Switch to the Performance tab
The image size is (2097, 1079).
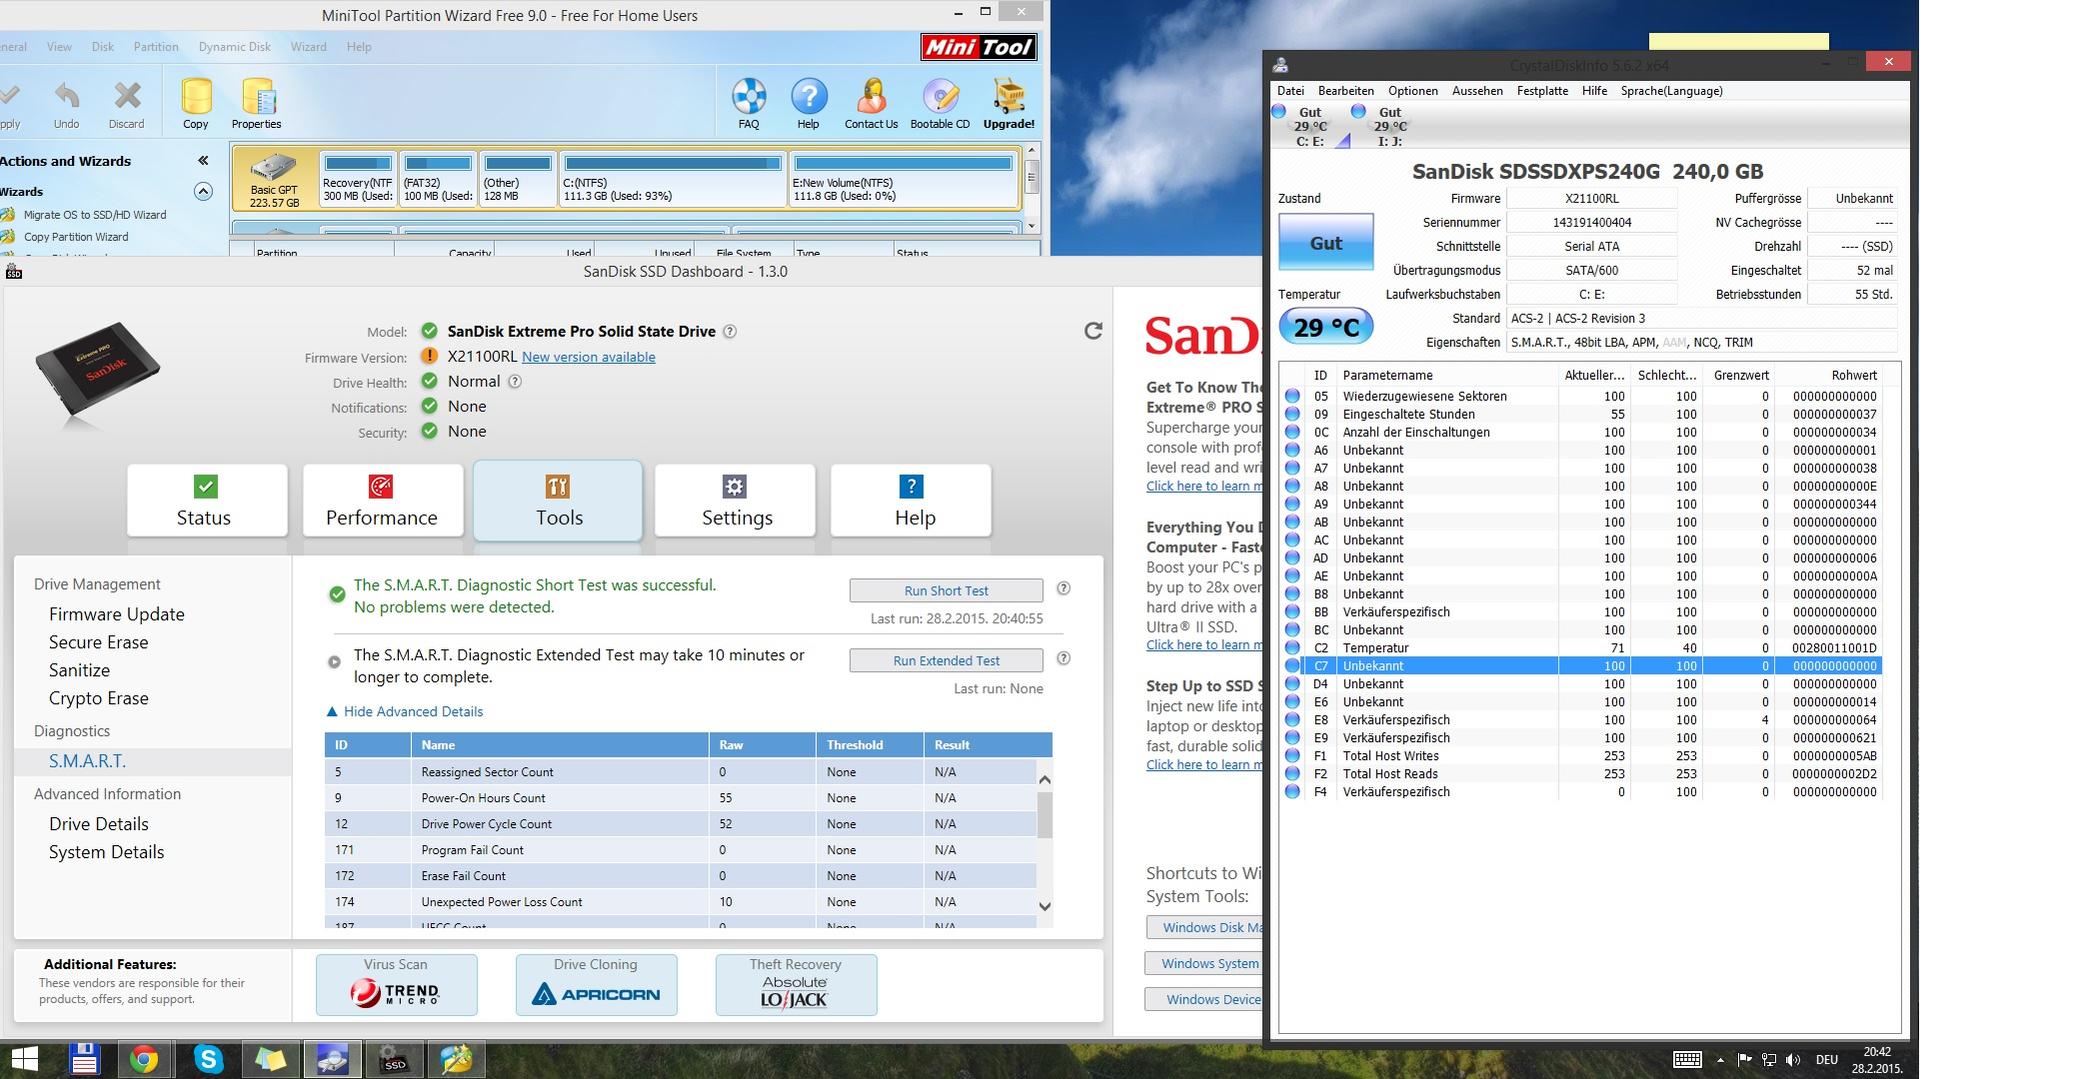[383, 500]
